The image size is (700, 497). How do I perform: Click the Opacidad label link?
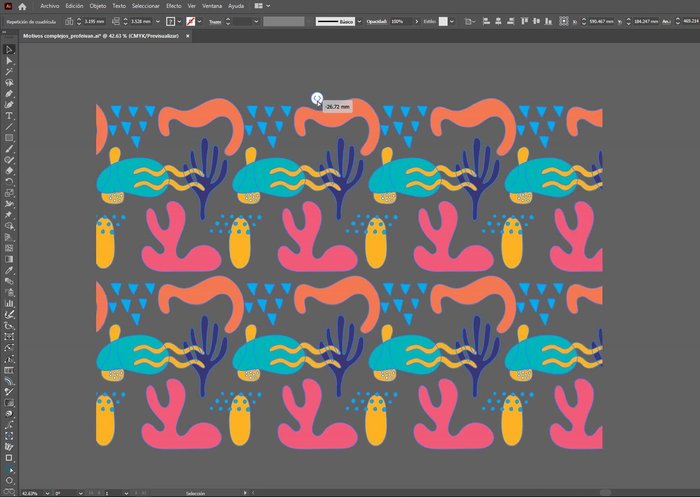point(375,21)
